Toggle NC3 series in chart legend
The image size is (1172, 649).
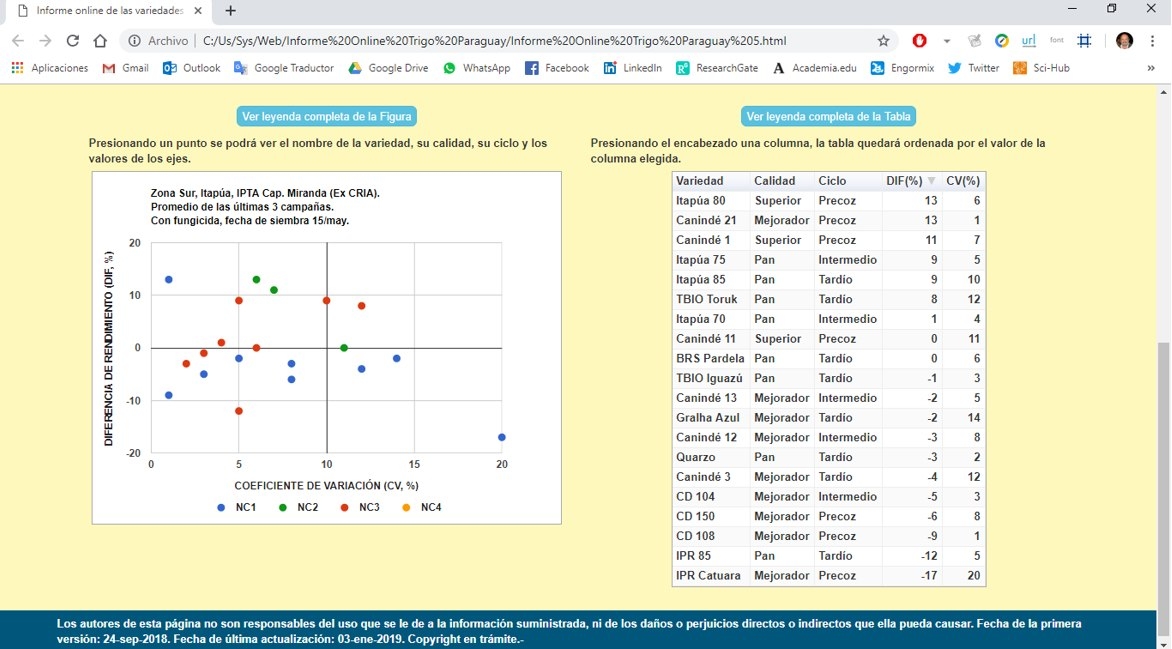click(360, 508)
